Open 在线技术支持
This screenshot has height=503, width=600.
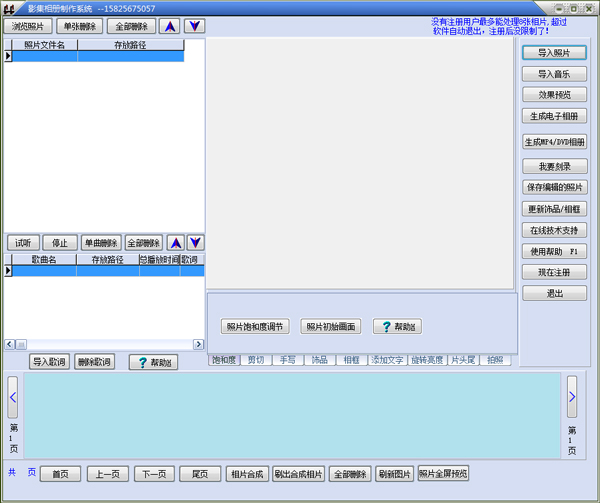click(554, 230)
